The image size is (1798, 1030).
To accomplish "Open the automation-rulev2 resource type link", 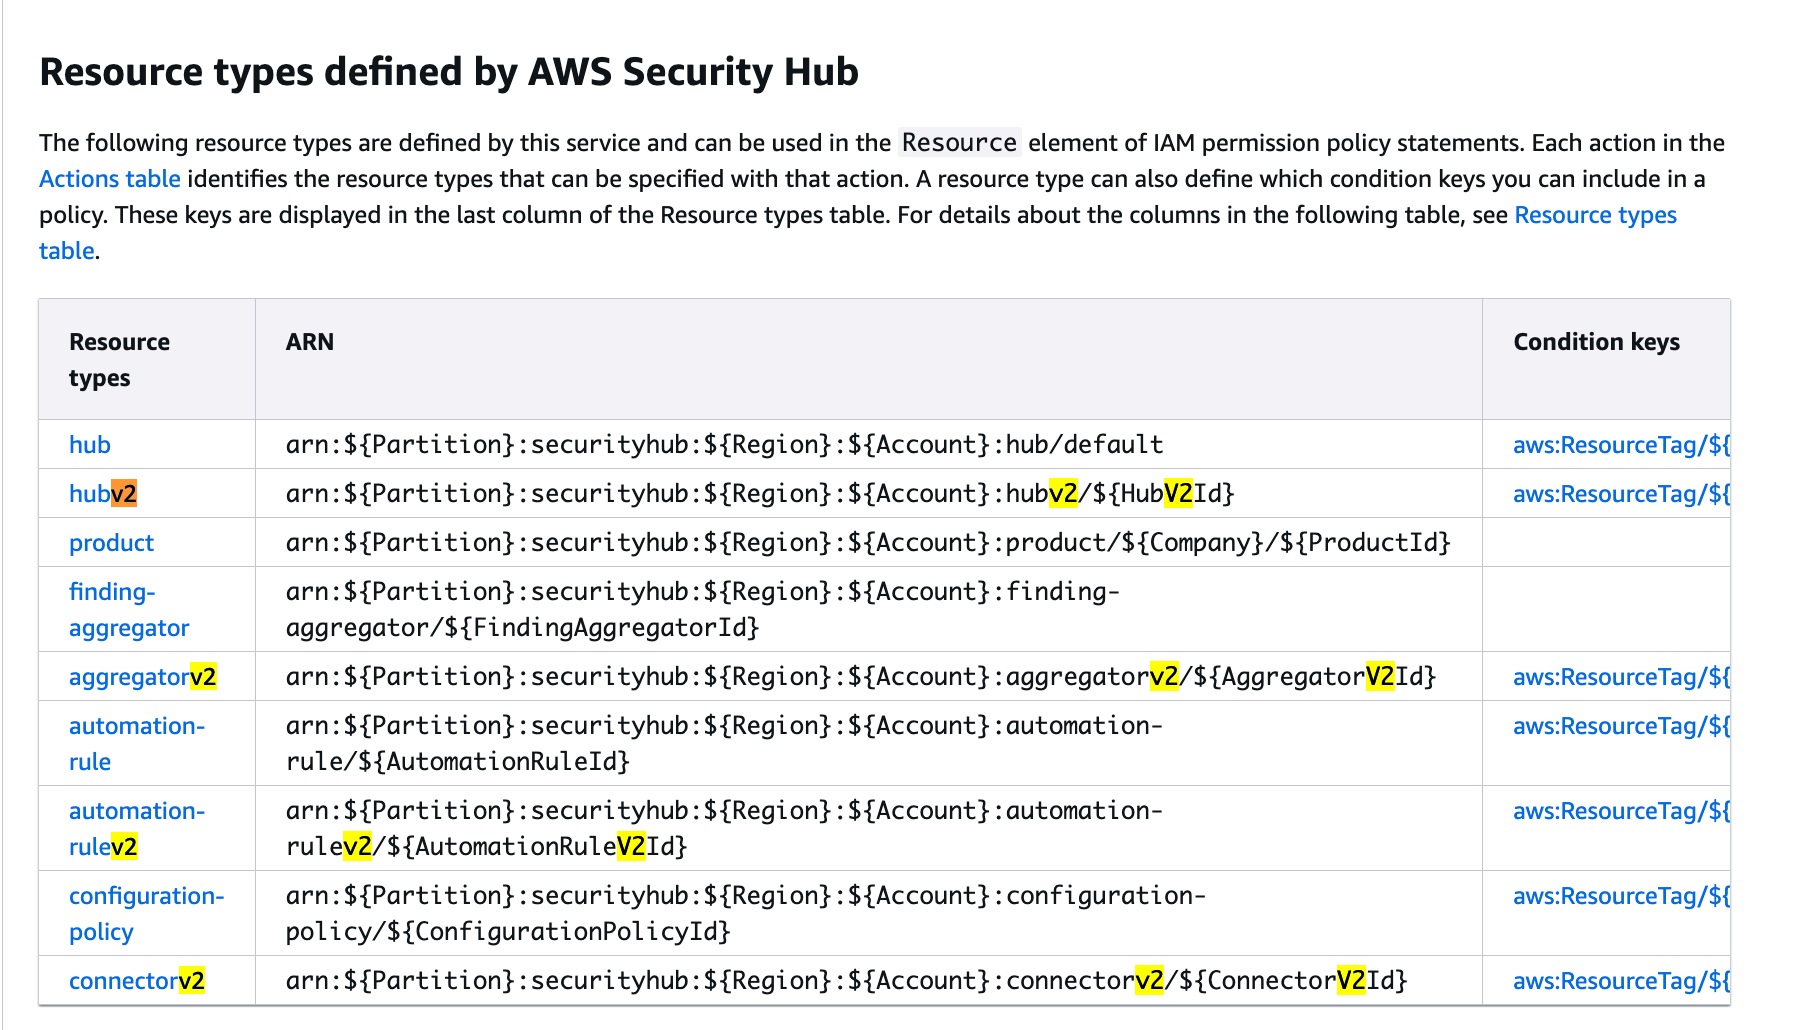I will 137,829.
